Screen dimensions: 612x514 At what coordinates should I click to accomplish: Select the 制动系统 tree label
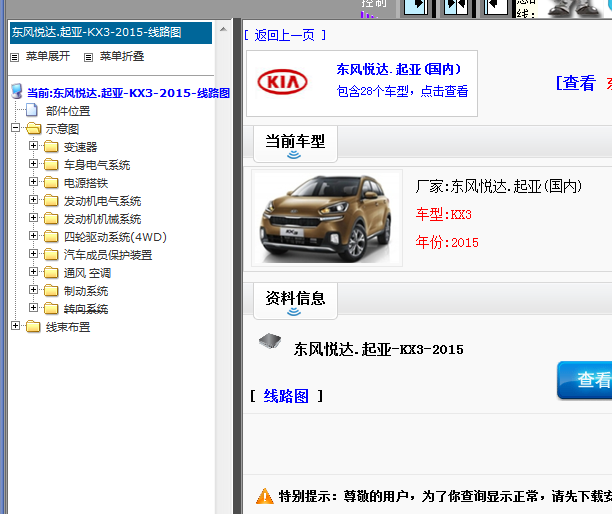86,291
